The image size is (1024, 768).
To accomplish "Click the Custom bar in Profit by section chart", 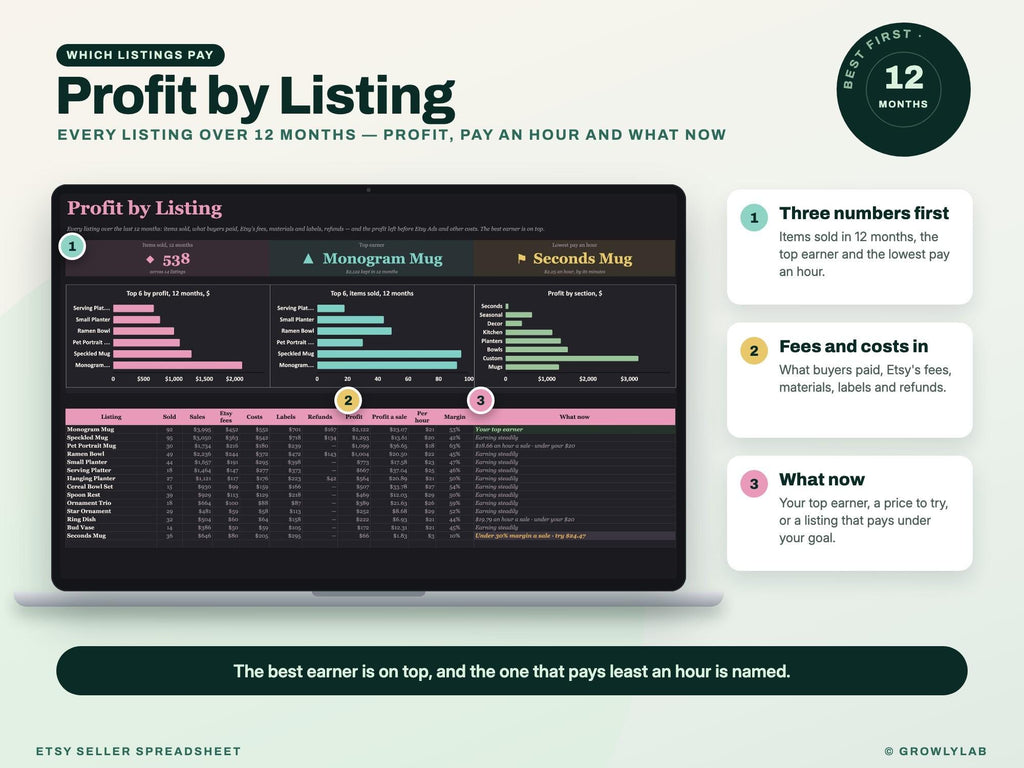I will pyautogui.click(x=572, y=358).
